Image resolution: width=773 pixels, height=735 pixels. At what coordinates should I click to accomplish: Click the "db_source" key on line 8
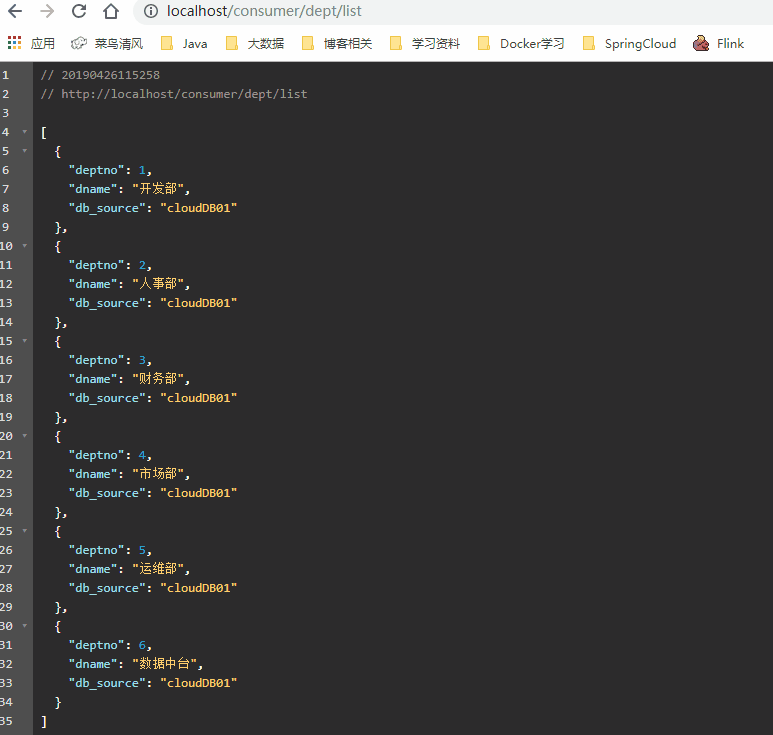107,208
